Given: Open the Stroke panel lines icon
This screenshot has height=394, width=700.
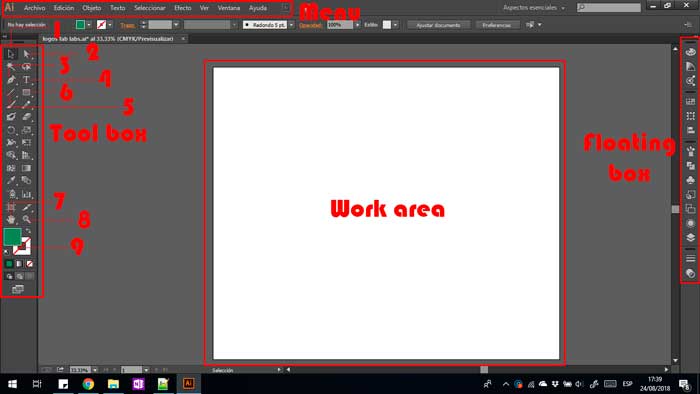Looking at the screenshot, I should pyautogui.click(x=691, y=258).
